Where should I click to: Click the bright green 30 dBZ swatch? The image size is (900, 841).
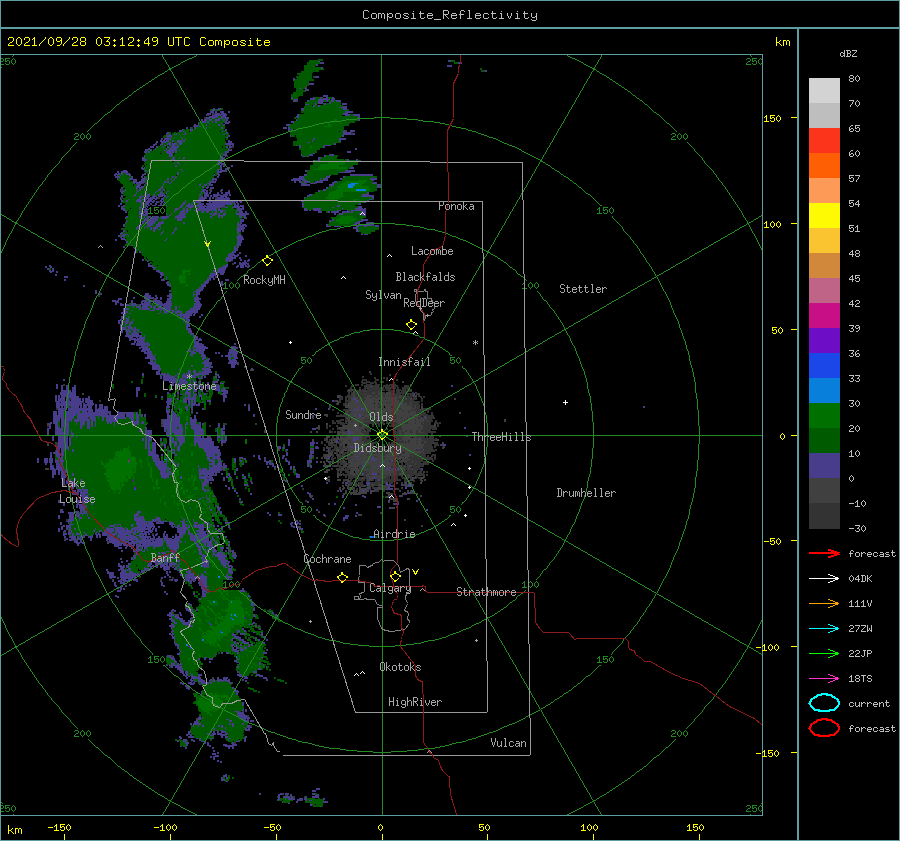point(824,415)
